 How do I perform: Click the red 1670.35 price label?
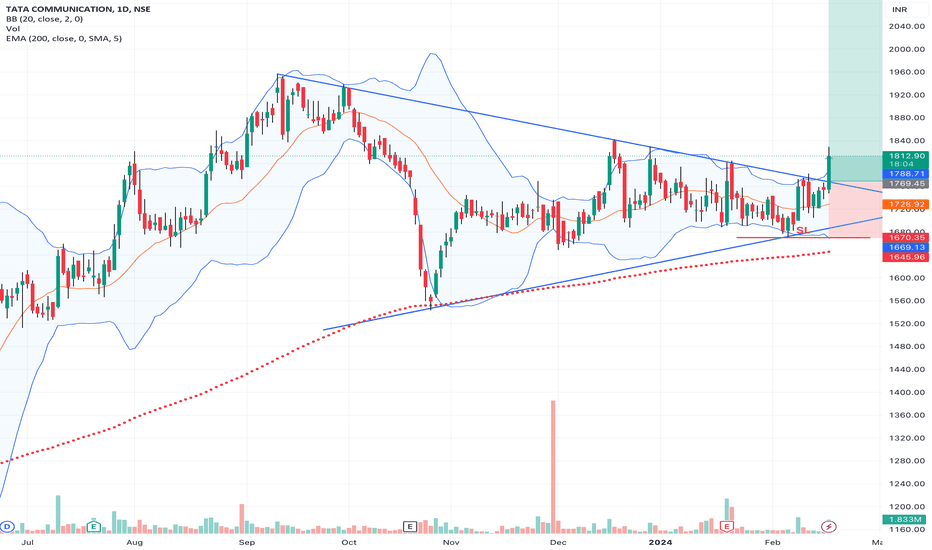905,237
